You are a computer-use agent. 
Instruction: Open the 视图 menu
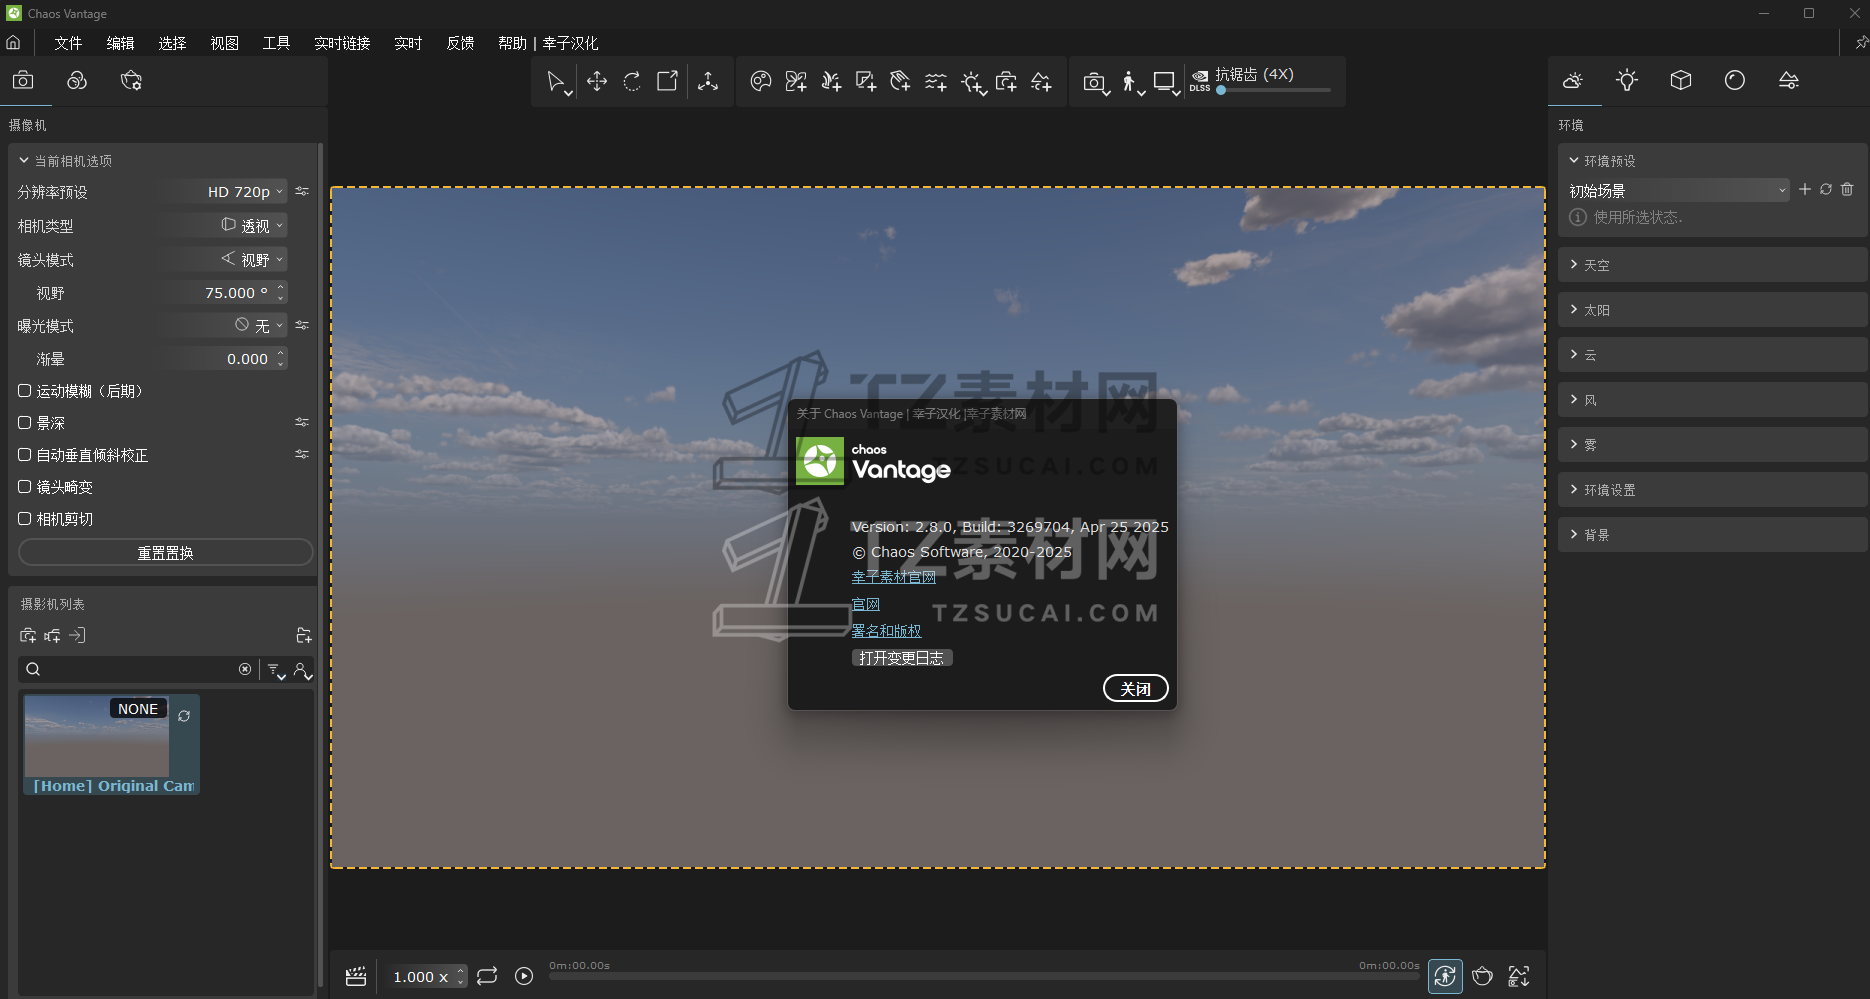point(224,43)
